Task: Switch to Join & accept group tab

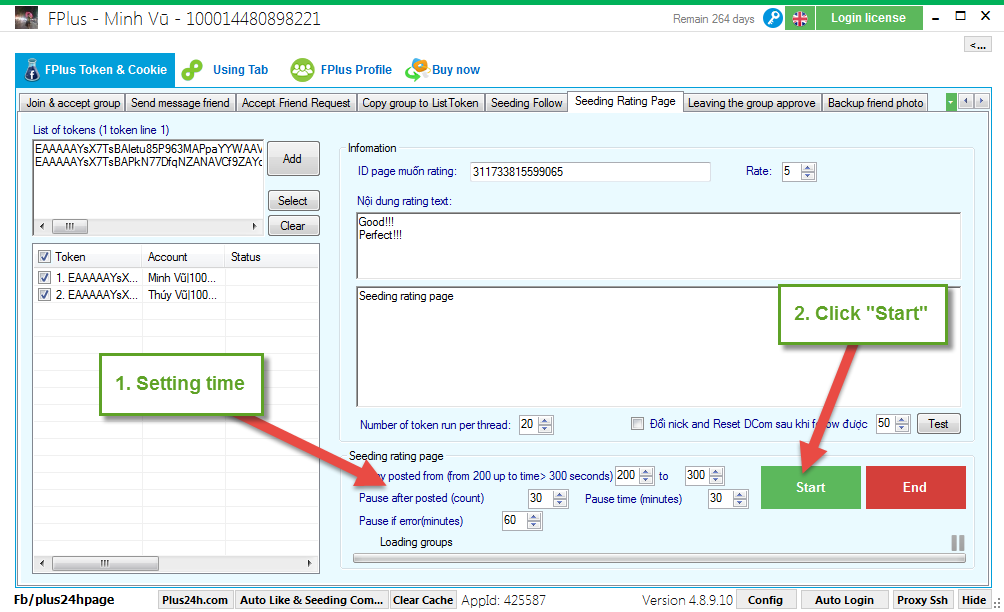Action: (73, 103)
